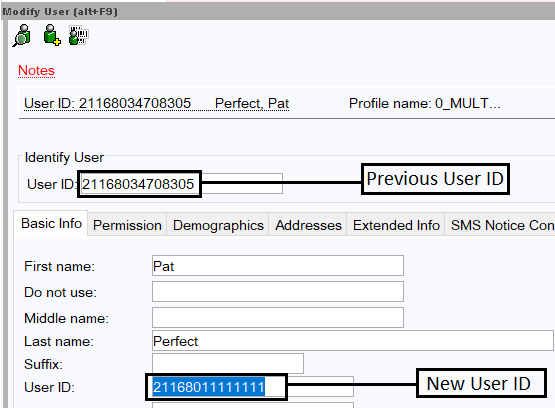Viewport: 555px width, 408px height.
Task: Select the Basic Info User ID field
Action: tap(253, 386)
